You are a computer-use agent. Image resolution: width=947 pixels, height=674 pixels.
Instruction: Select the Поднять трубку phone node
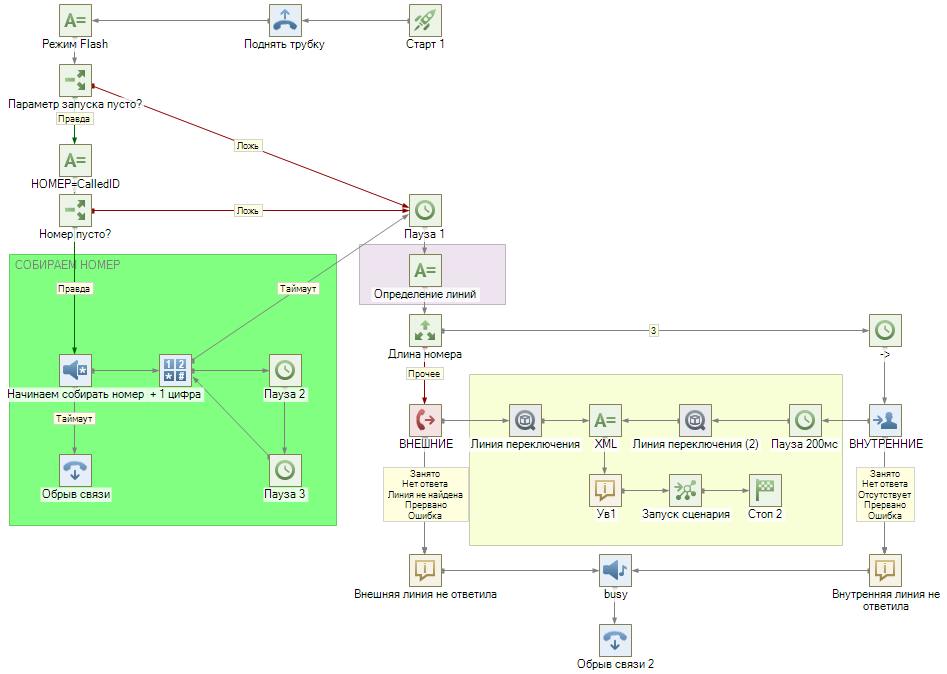pyautogui.click(x=285, y=20)
